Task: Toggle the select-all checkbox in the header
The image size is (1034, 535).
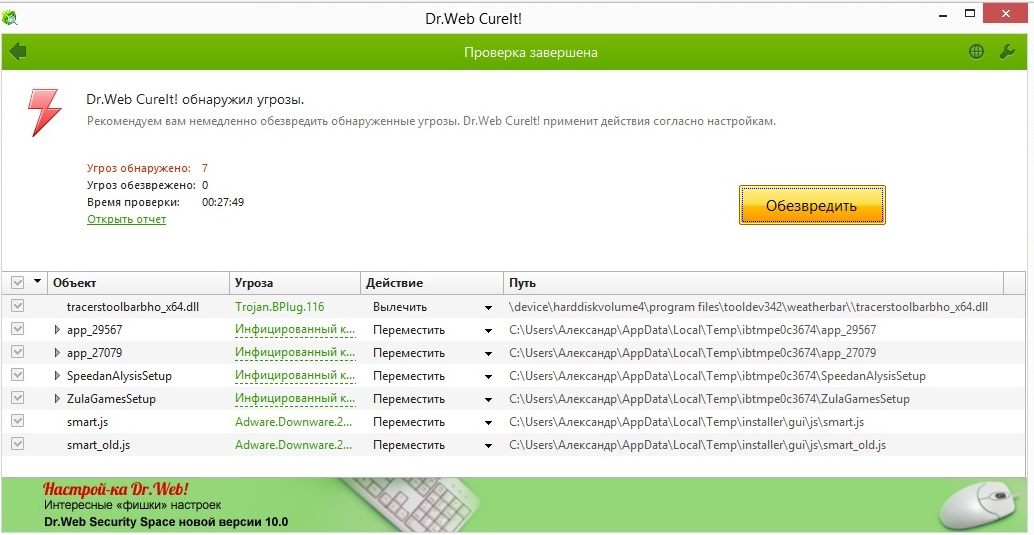Action: click(18, 283)
